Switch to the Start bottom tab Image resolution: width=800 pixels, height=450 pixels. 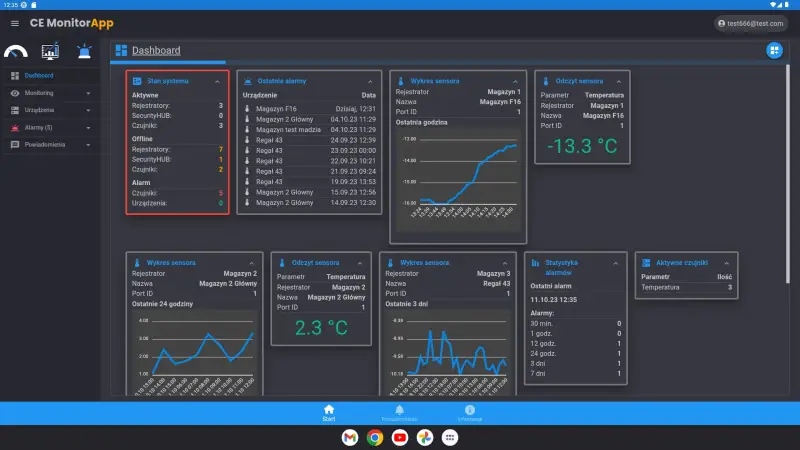tap(329, 413)
